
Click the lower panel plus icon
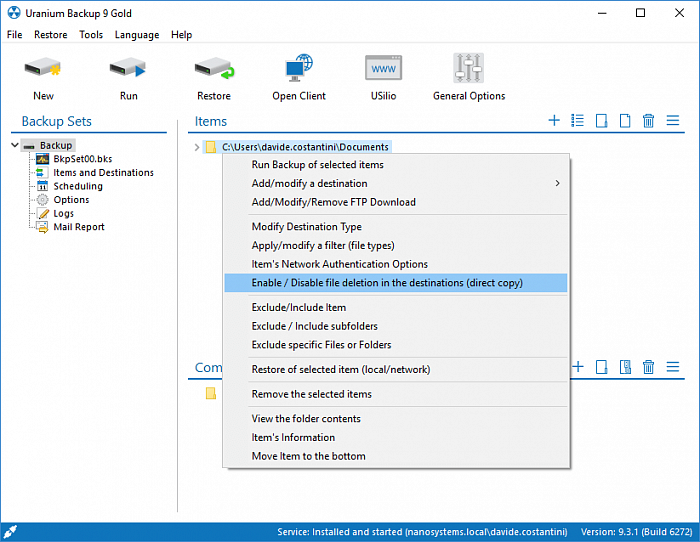(x=578, y=367)
